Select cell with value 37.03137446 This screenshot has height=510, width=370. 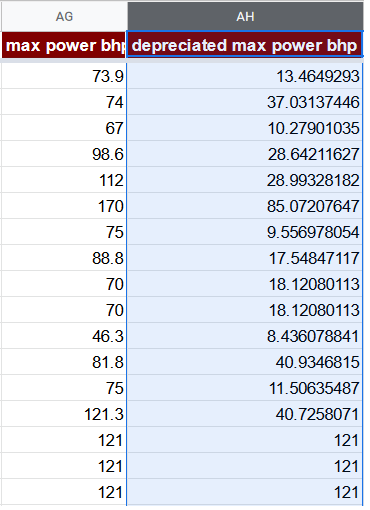click(x=245, y=102)
